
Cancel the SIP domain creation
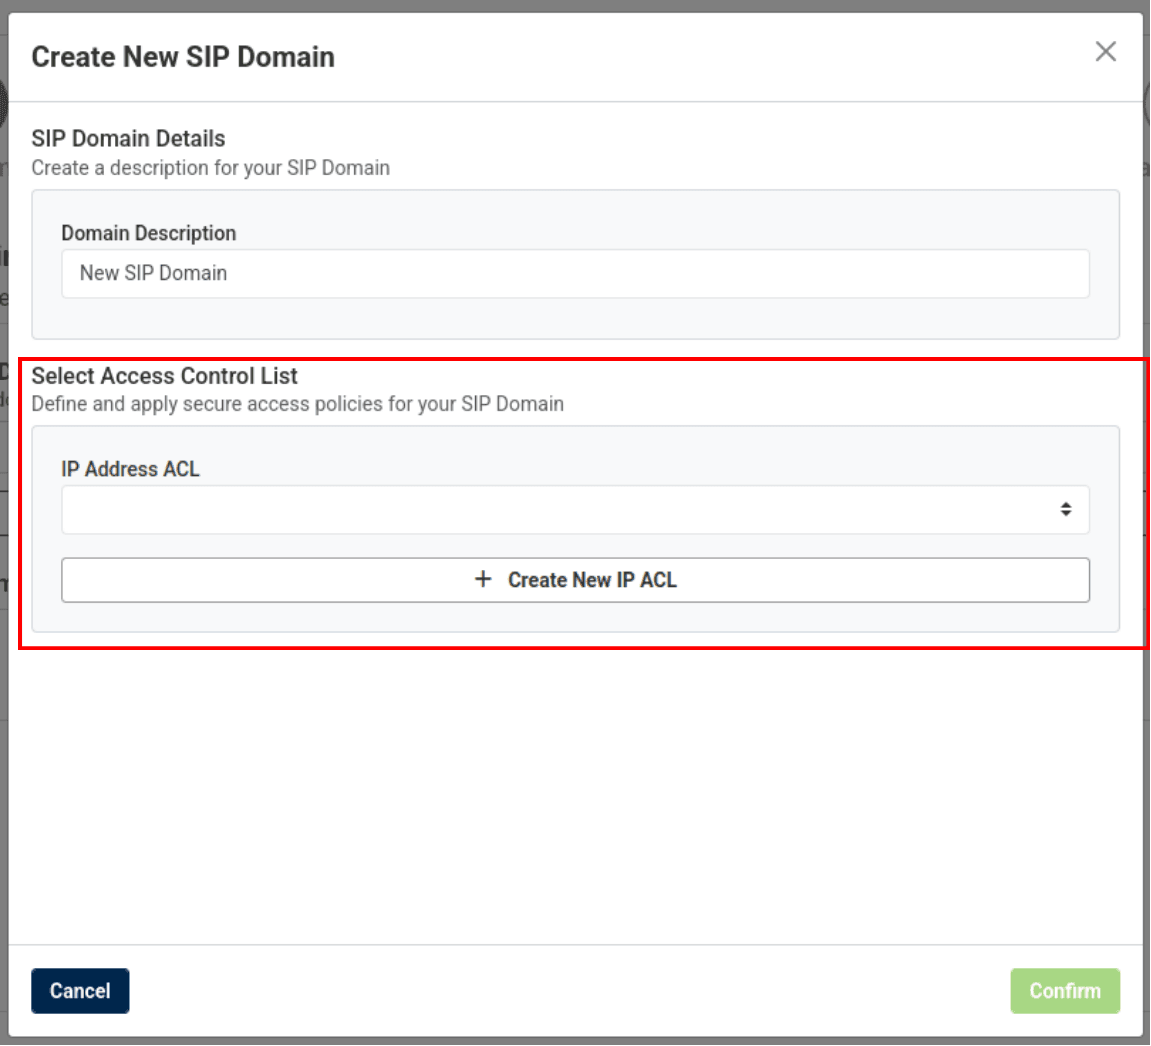point(80,991)
